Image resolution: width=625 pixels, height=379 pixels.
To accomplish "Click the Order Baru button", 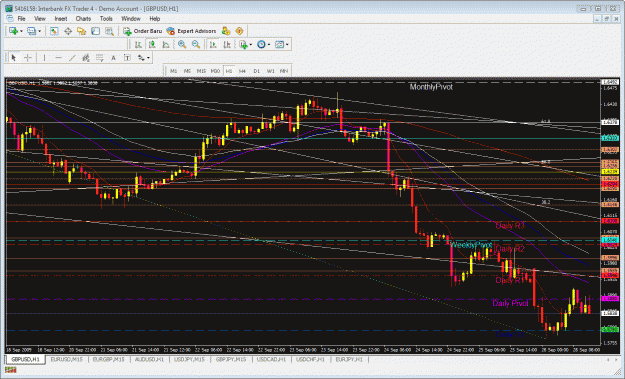I will coord(143,31).
